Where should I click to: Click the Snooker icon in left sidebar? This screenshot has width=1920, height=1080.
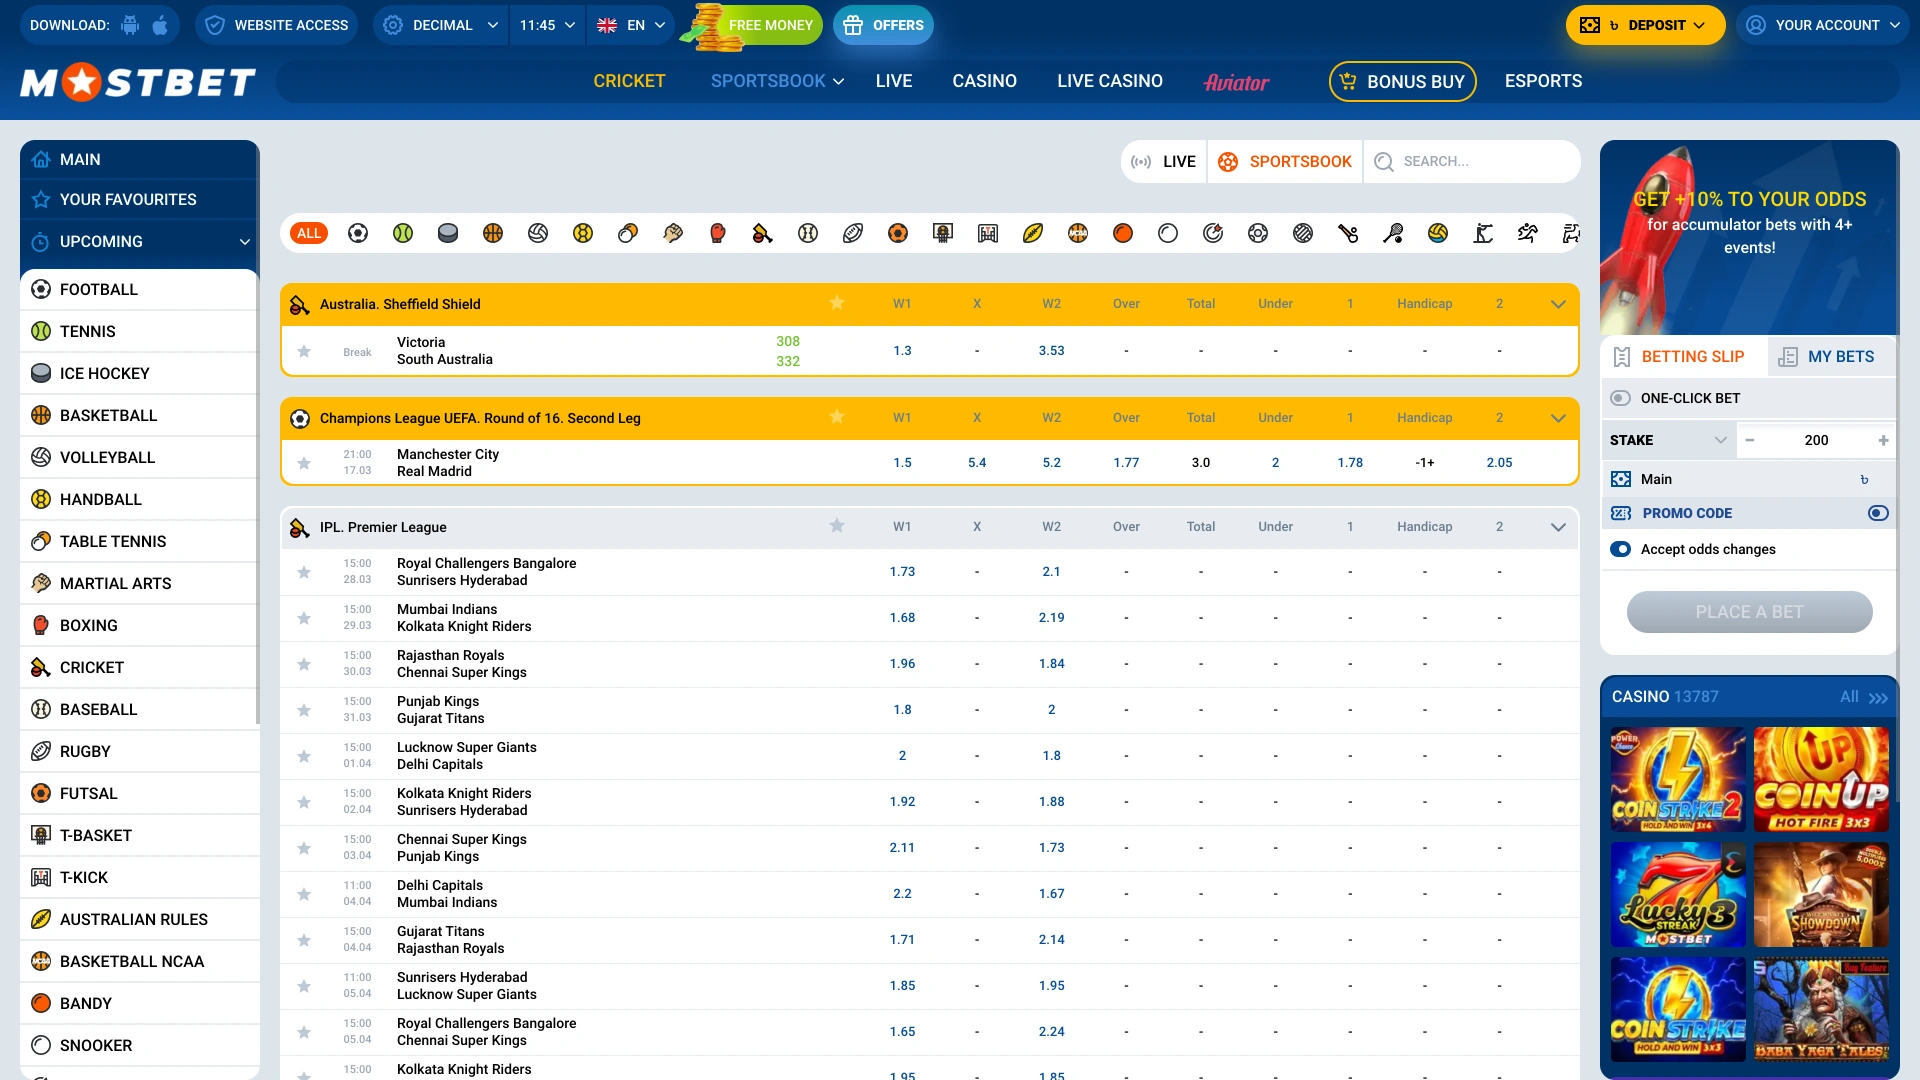[40, 1045]
